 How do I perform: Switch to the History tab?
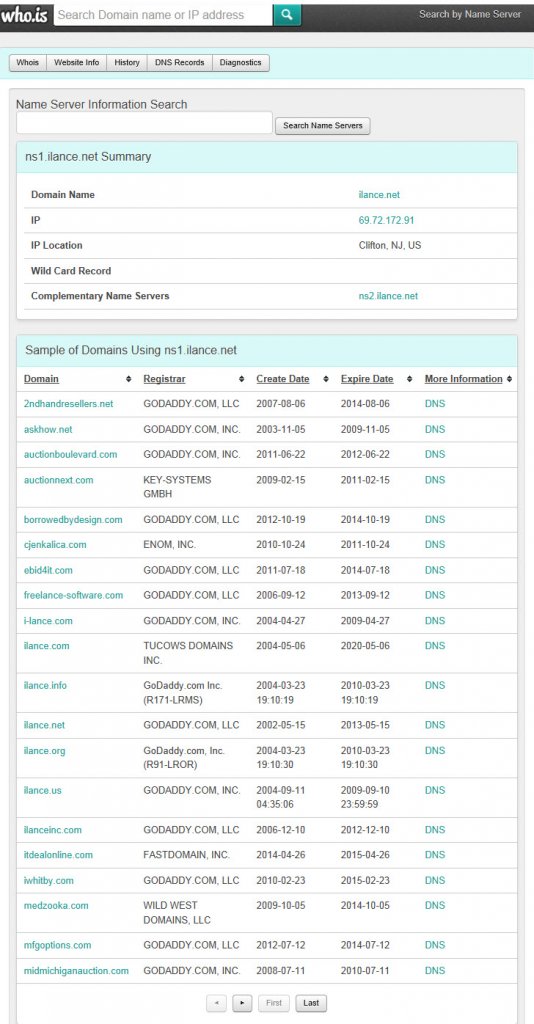(127, 63)
